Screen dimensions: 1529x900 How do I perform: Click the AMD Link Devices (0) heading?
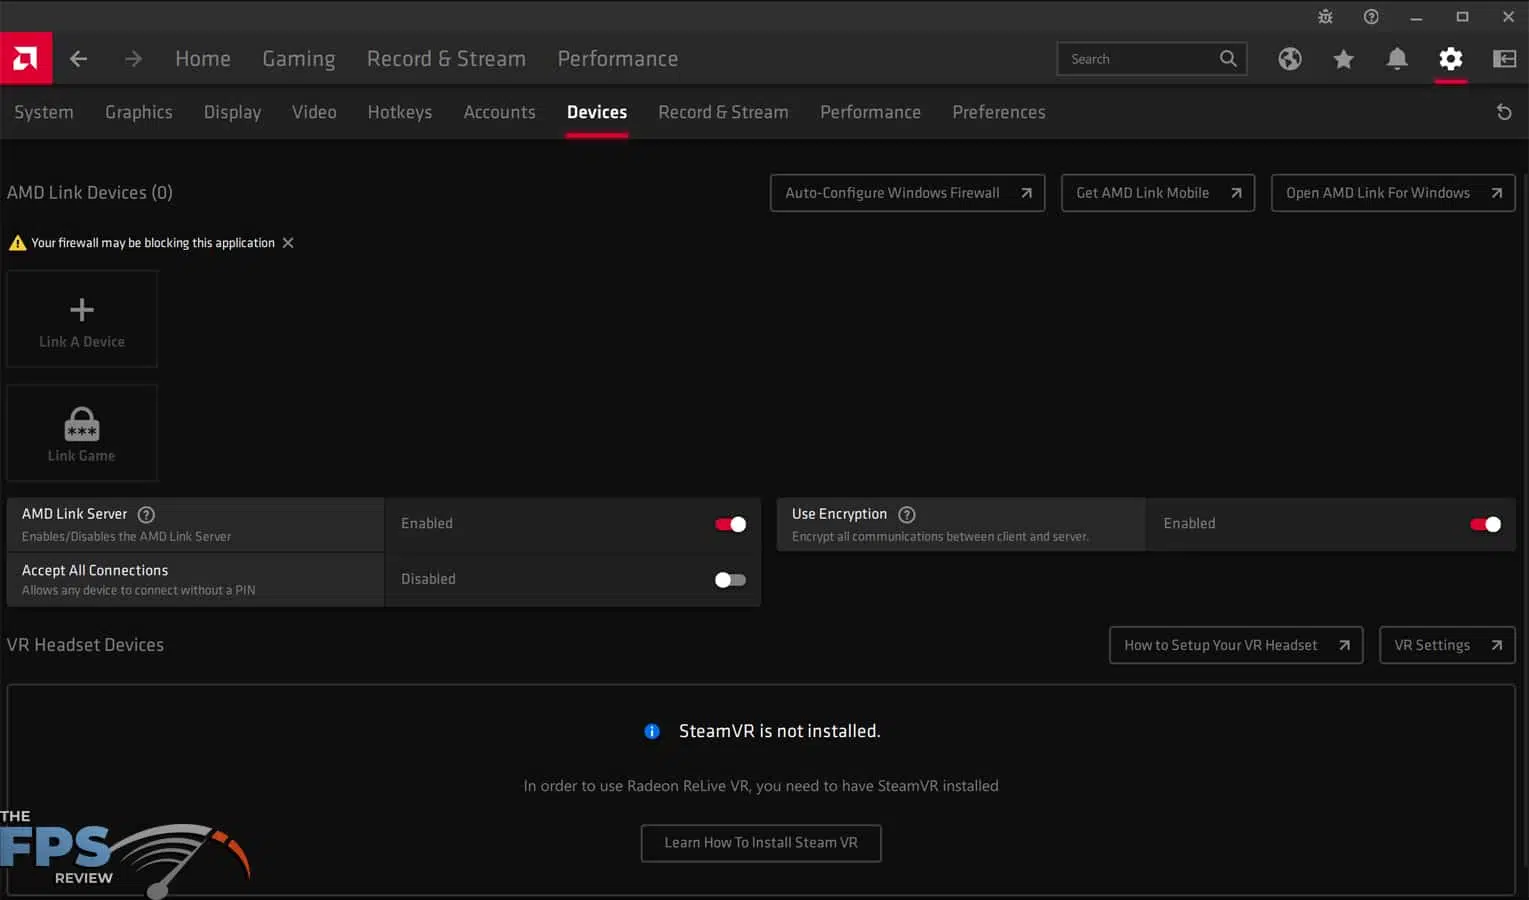90,193
